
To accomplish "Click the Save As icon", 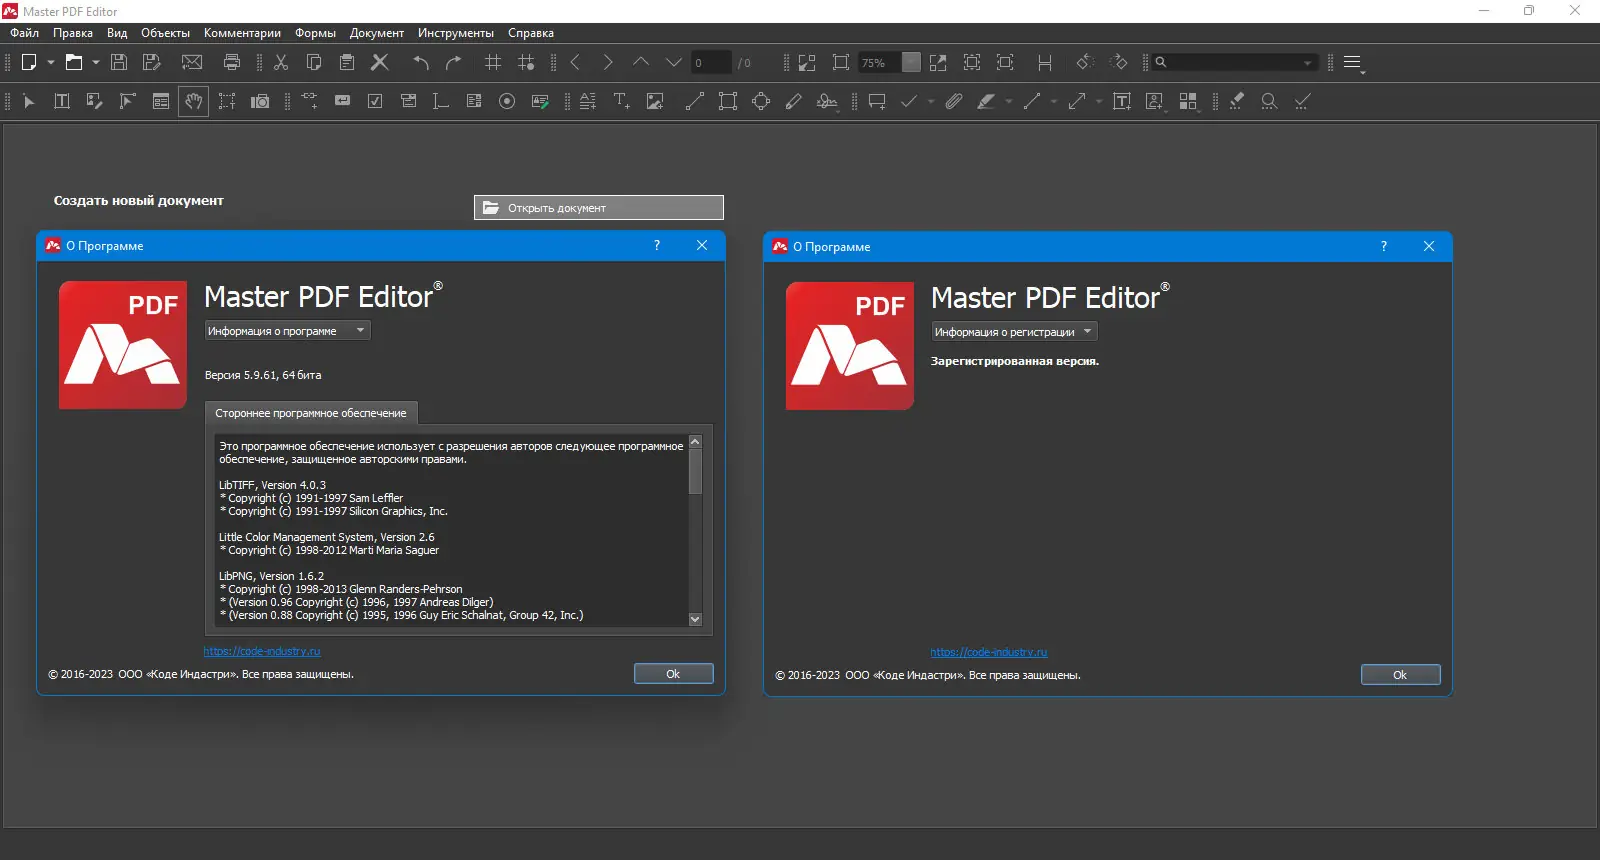I will point(152,62).
